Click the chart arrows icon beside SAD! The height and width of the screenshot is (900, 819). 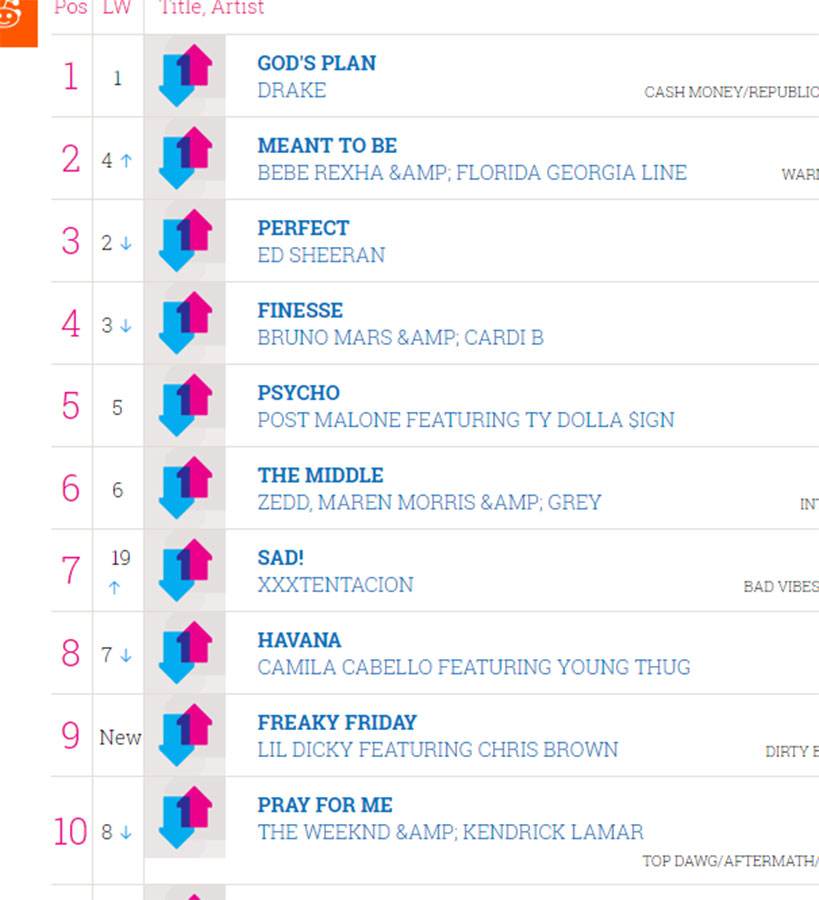tap(185, 570)
